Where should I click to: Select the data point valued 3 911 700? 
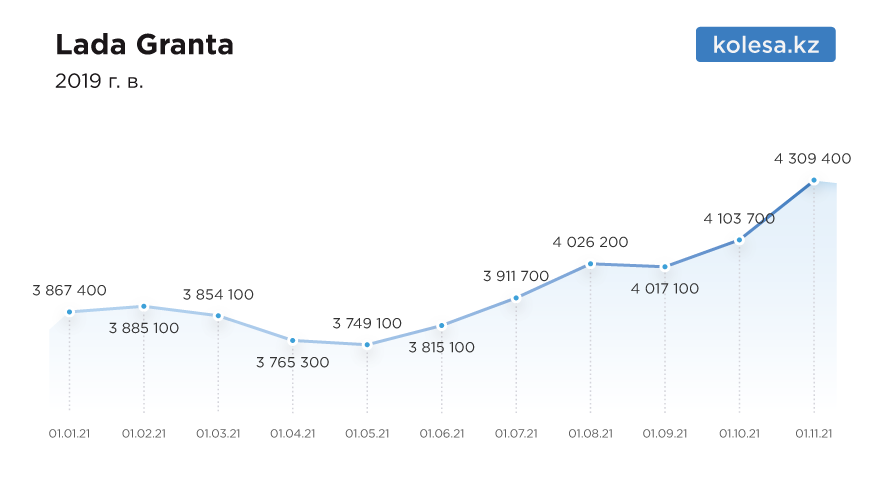click(516, 298)
